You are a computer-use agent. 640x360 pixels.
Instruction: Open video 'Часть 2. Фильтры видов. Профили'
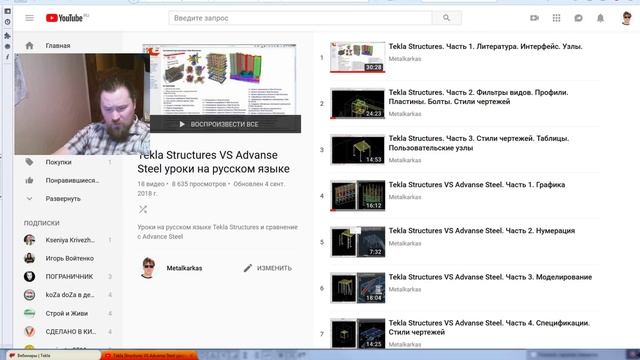tap(478, 97)
